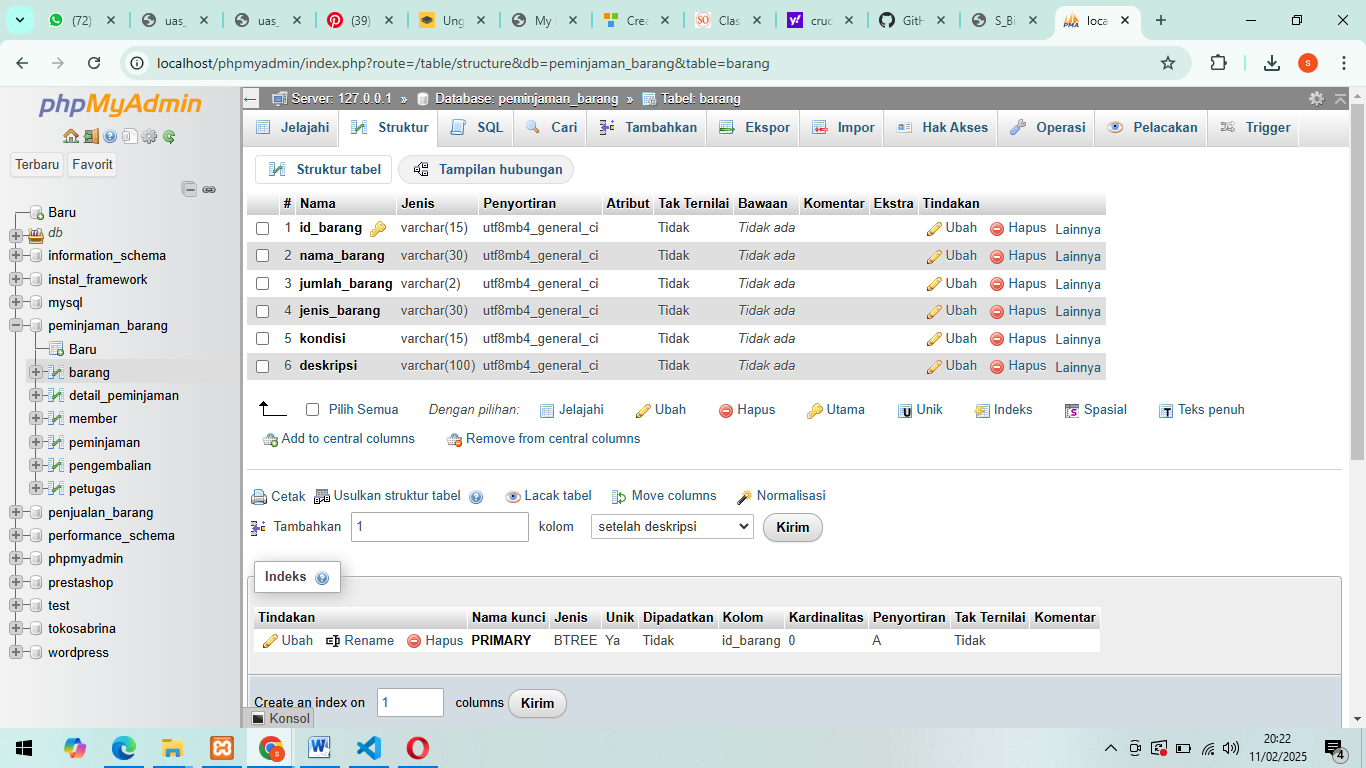Switch to the SQL tab
Image resolution: width=1366 pixels, height=768 pixels.
(x=477, y=127)
